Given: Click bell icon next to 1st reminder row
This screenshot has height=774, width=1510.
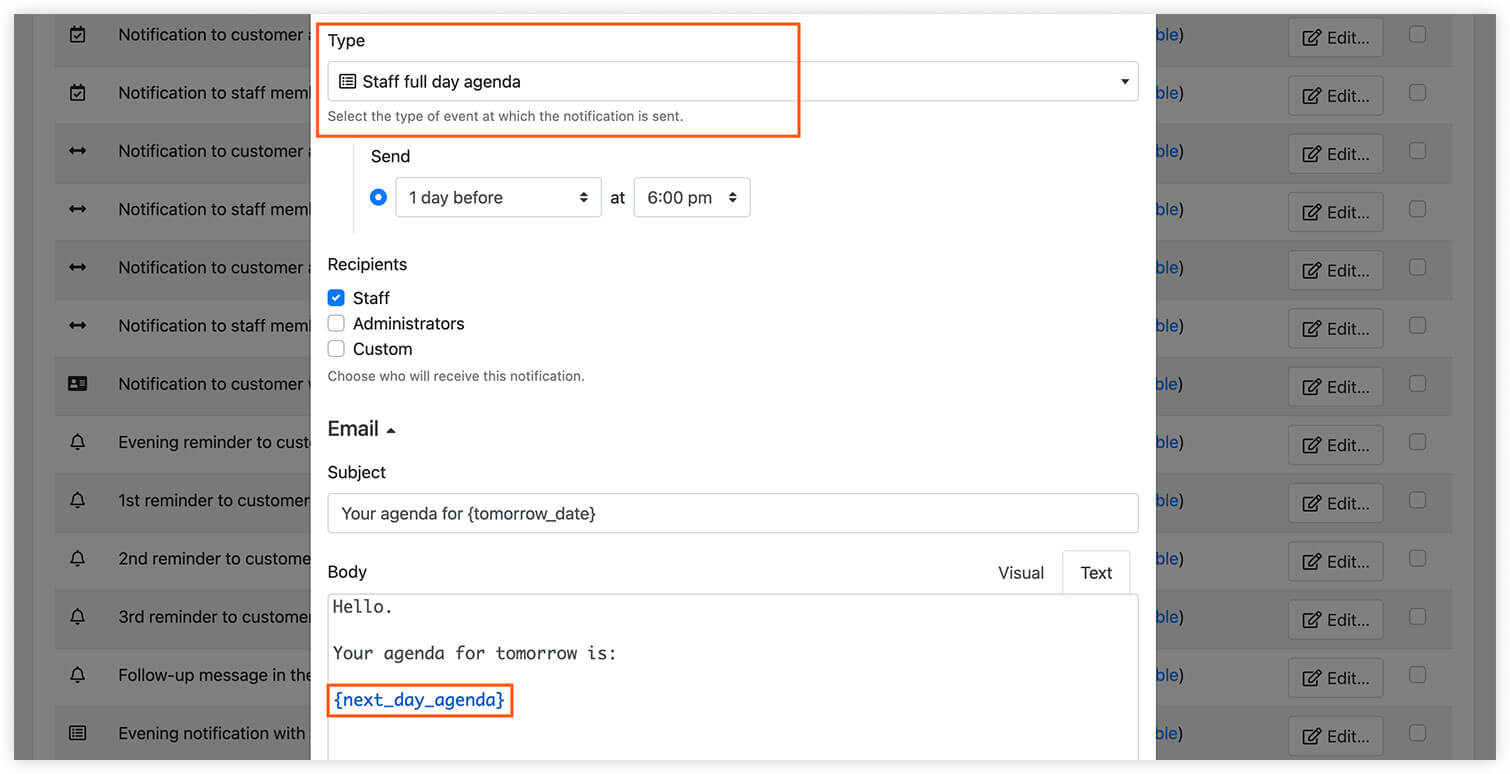Looking at the screenshot, I should (x=78, y=500).
